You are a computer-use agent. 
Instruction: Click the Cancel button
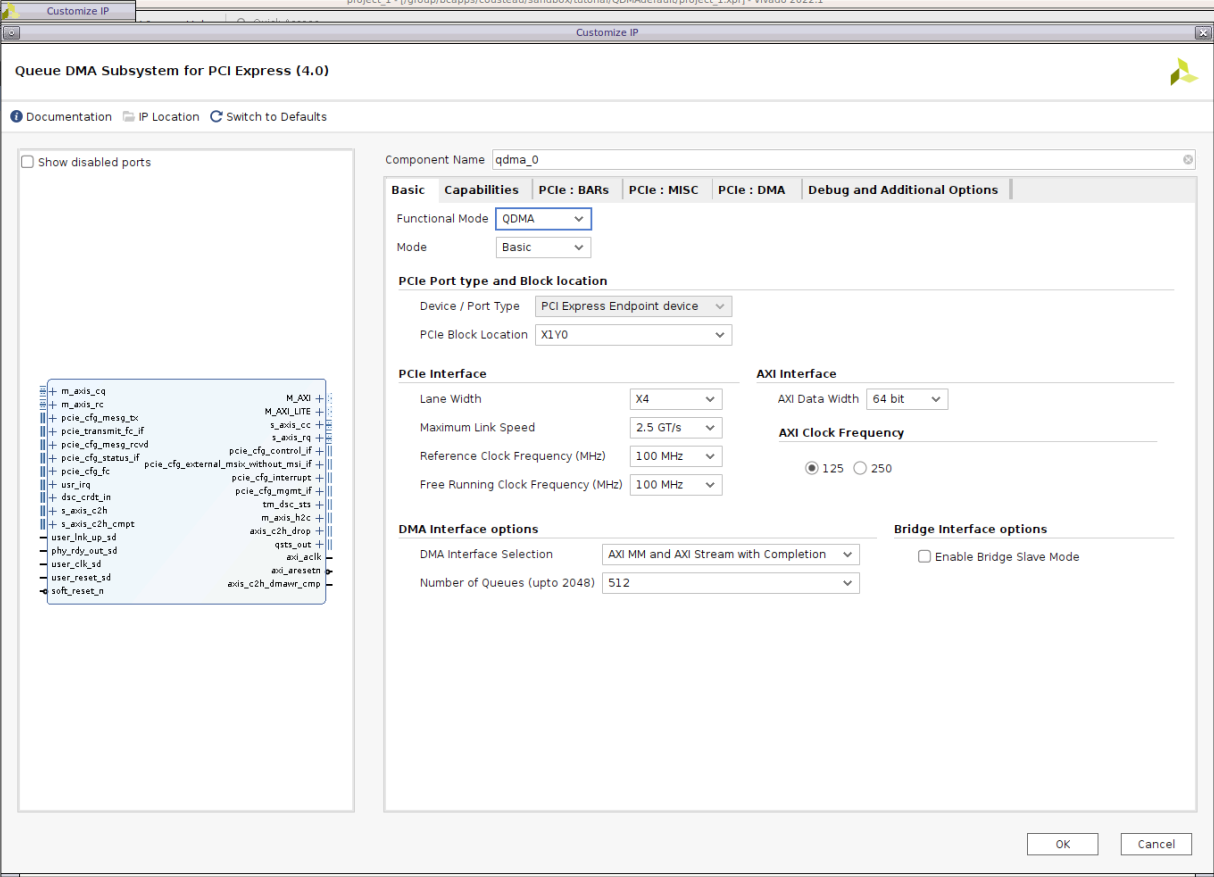coord(1155,843)
